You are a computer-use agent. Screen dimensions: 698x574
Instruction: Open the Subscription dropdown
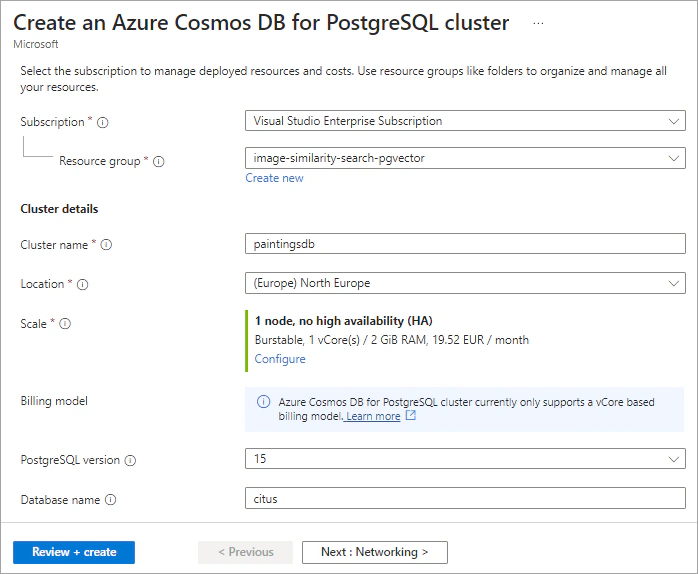[x=465, y=121]
